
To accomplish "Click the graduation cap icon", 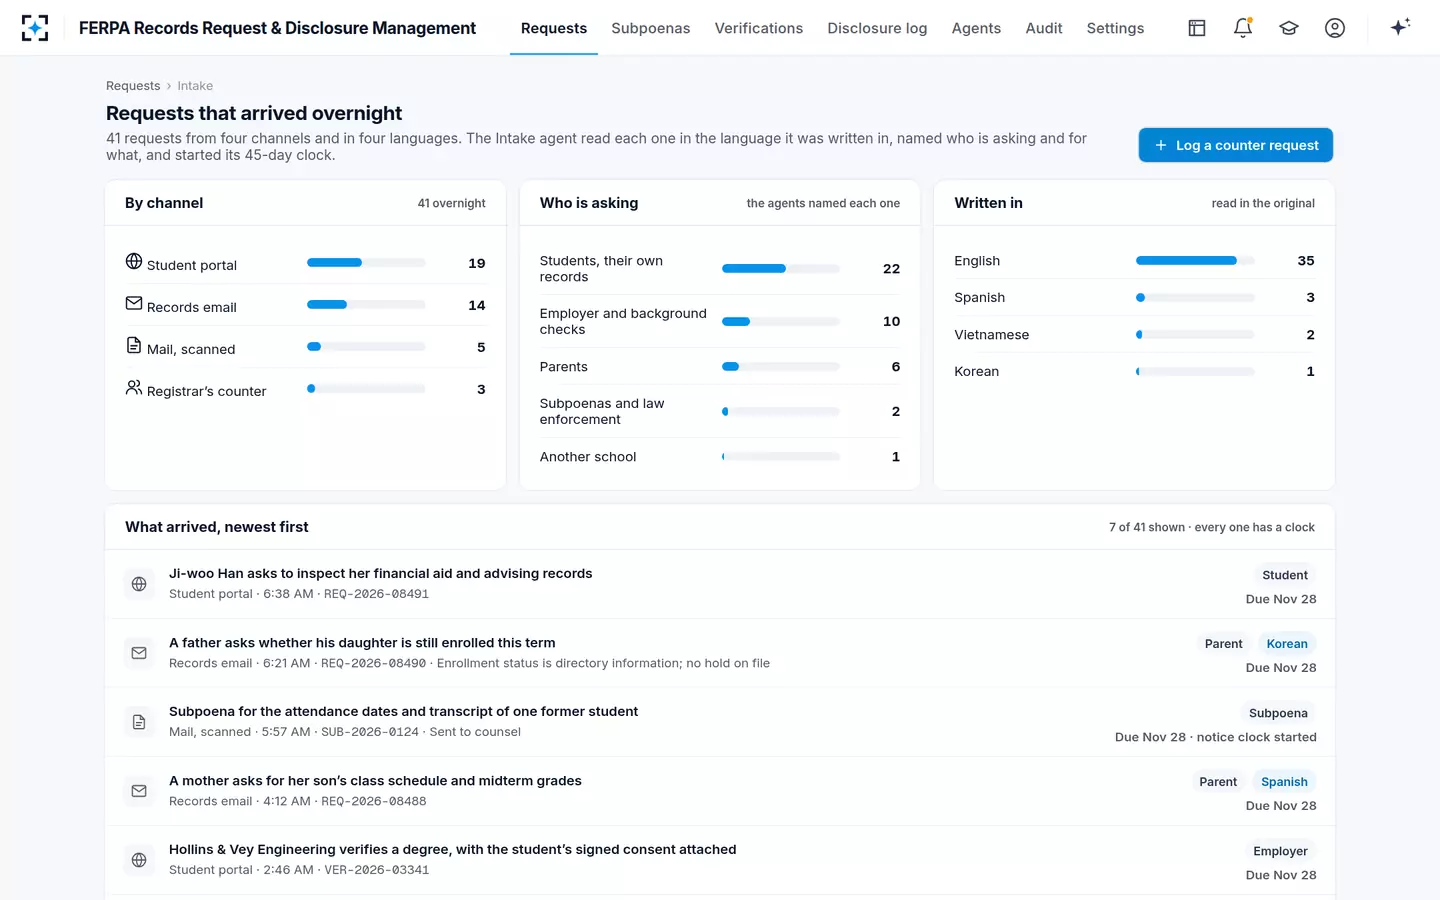I will (1289, 28).
